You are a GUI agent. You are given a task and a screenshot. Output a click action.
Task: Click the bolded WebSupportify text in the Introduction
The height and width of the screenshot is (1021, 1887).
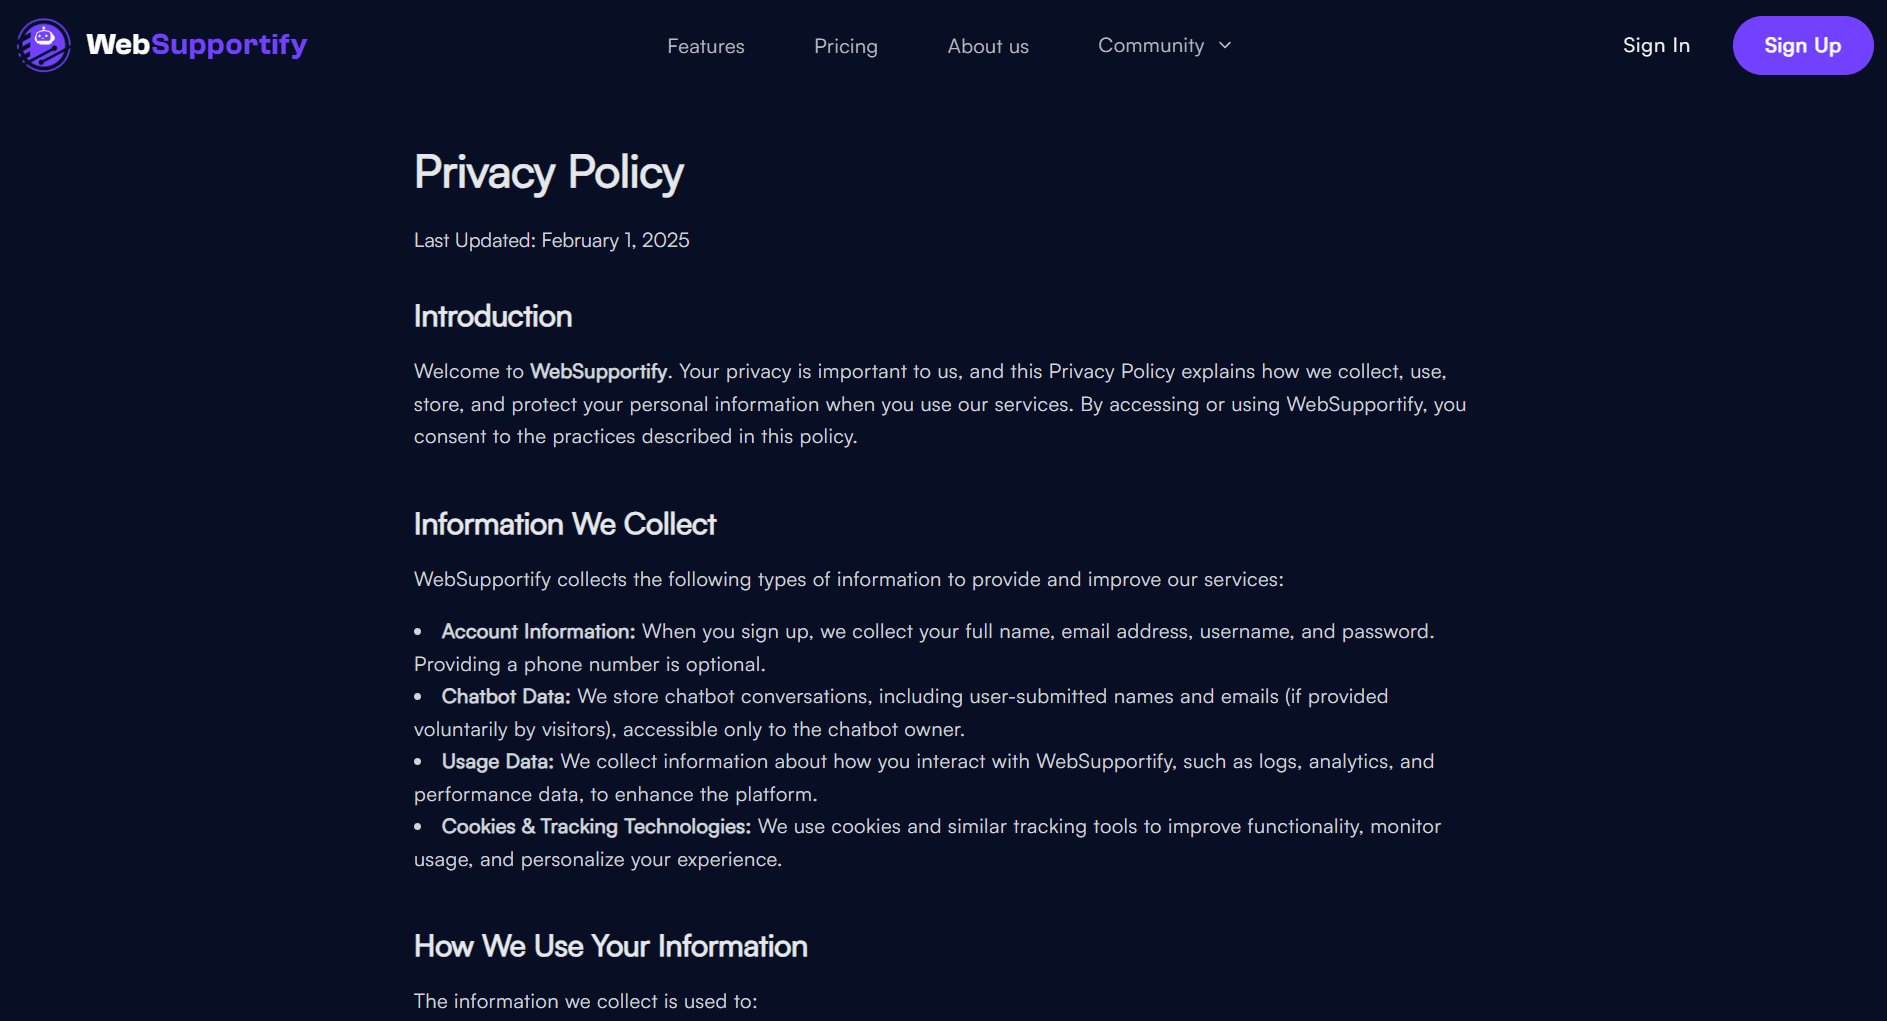coord(598,371)
